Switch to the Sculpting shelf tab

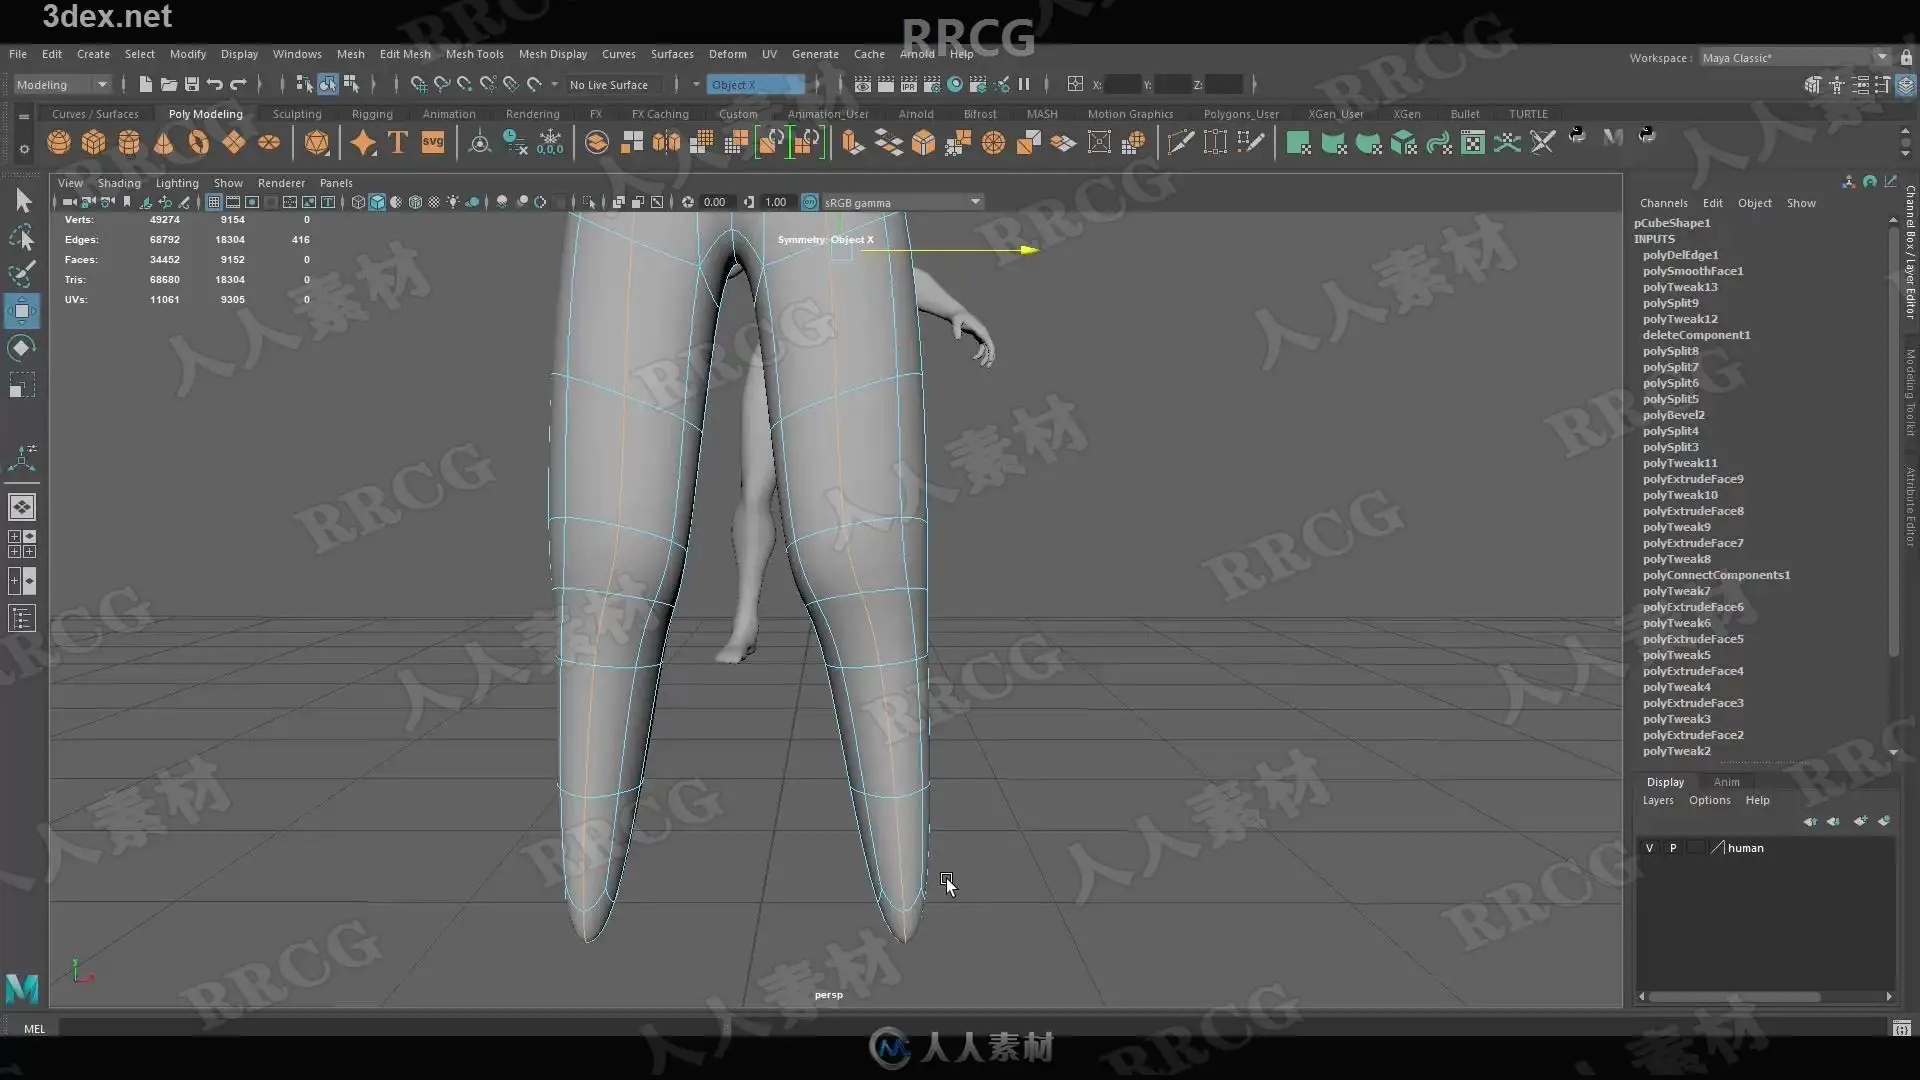point(297,114)
